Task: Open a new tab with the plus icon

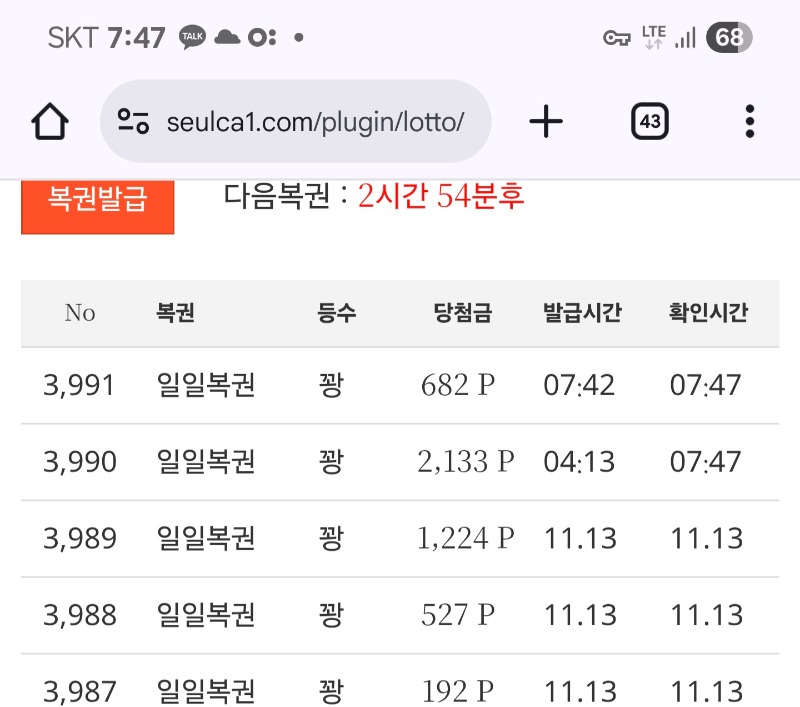Action: tap(545, 119)
